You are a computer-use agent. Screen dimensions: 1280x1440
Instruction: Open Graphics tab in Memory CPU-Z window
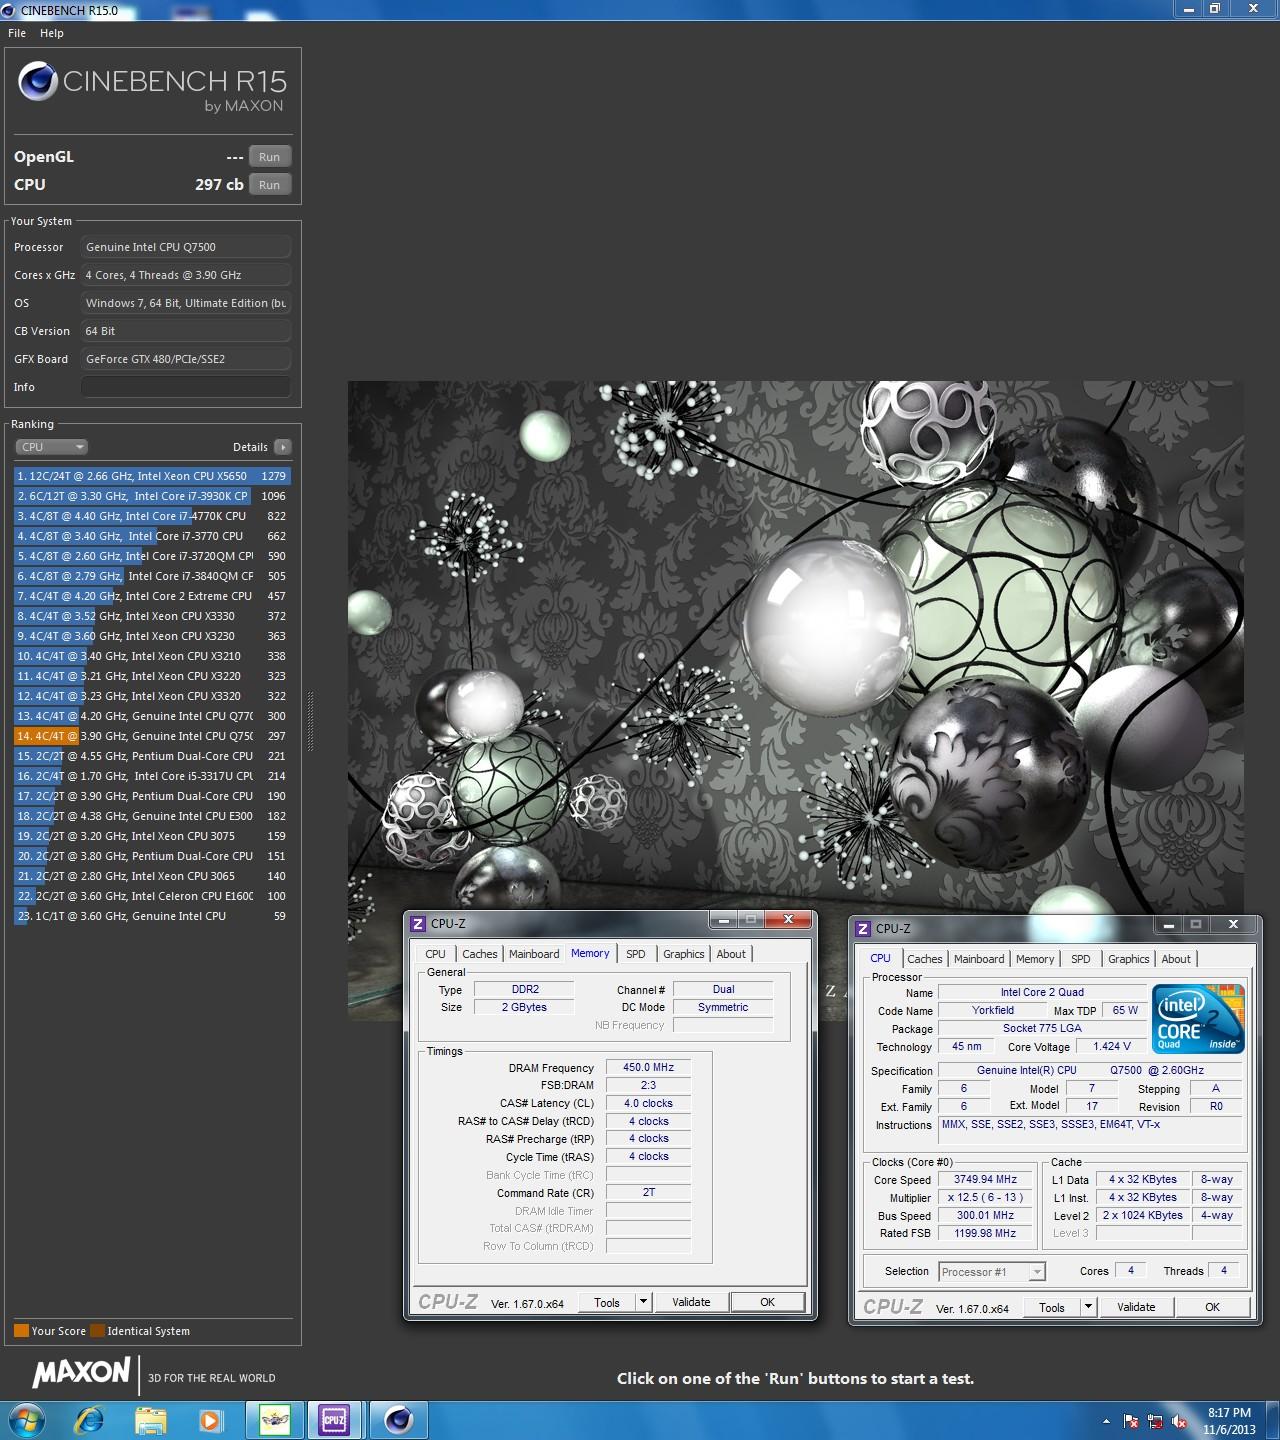coord(684,954)
